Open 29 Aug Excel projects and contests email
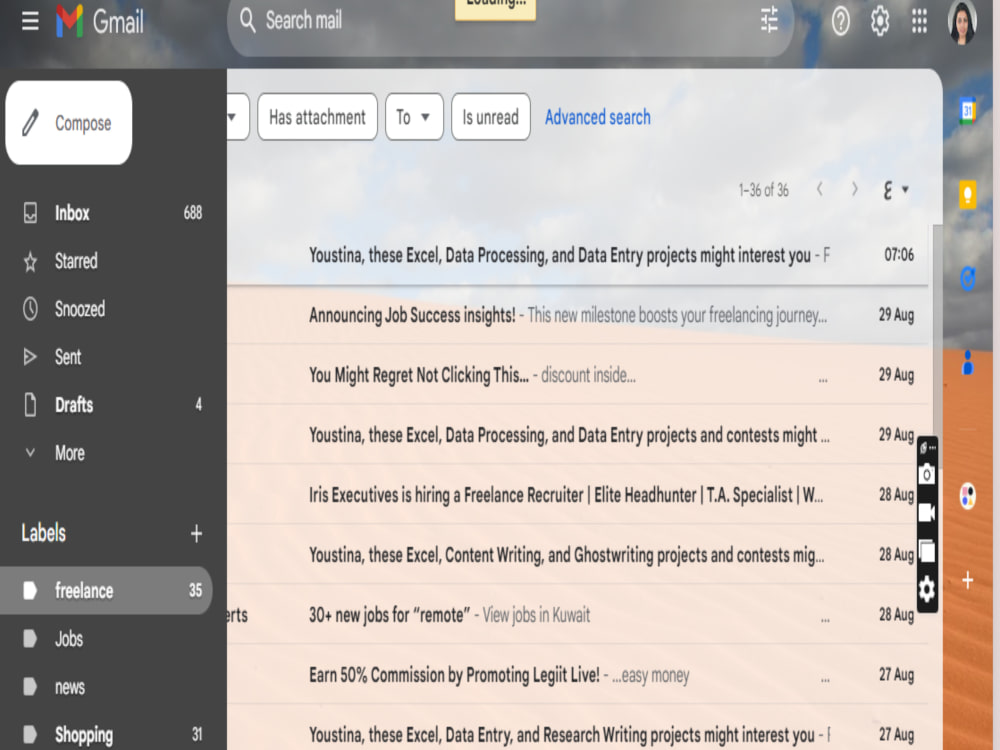 578,435
